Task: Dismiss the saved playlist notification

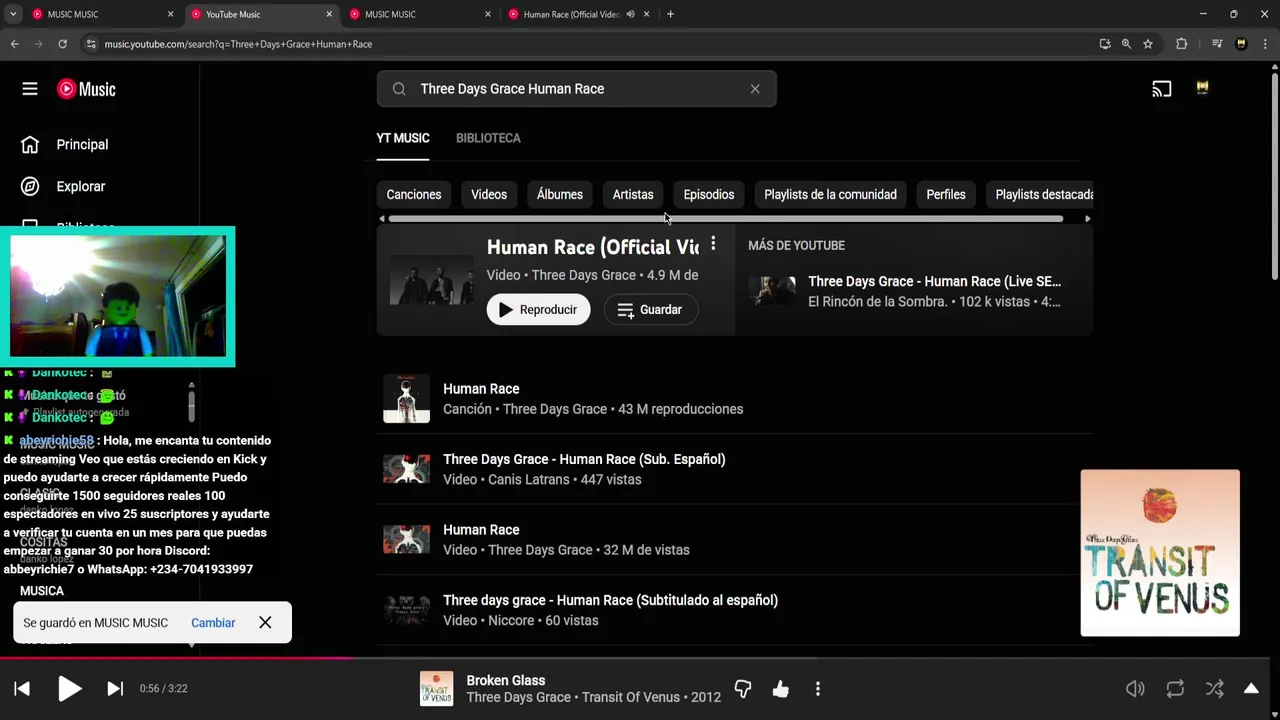Action: tap(265, 622)
